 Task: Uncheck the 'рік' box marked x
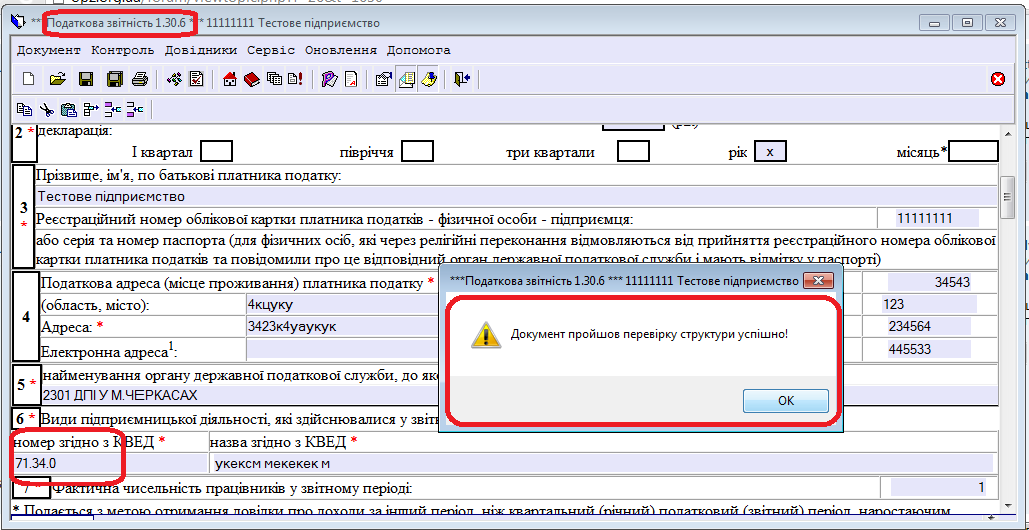point(770,152)
